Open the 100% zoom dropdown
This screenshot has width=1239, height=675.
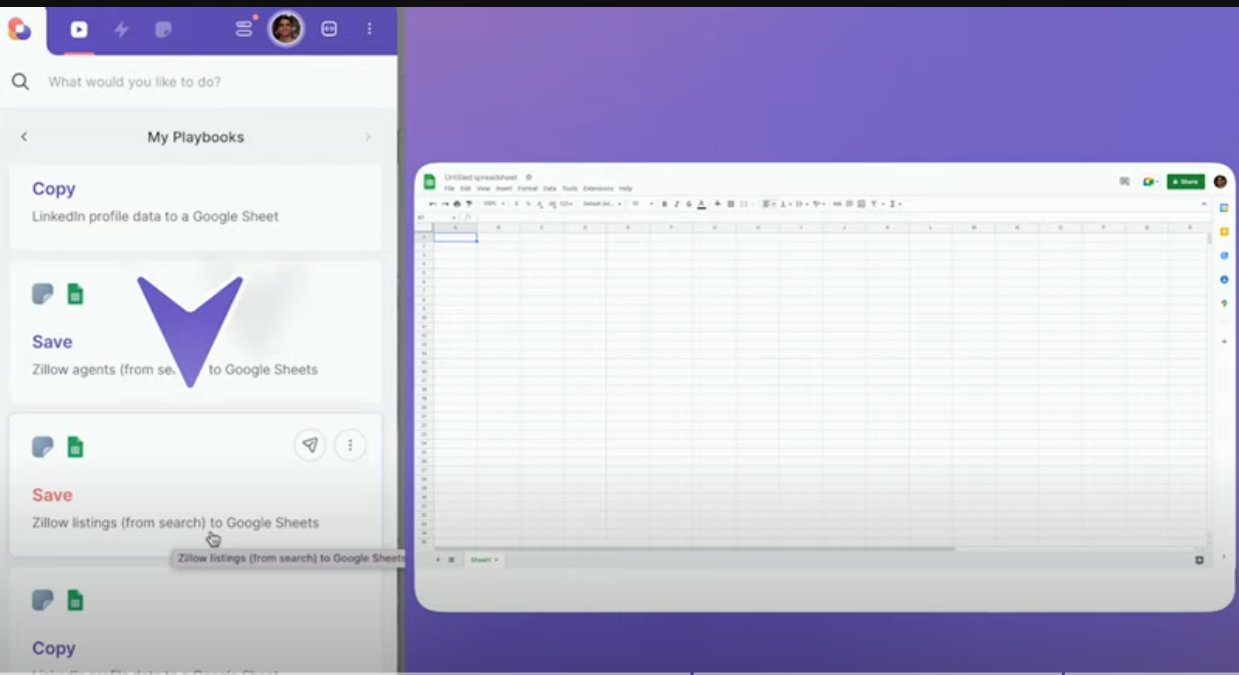[495, 204]
